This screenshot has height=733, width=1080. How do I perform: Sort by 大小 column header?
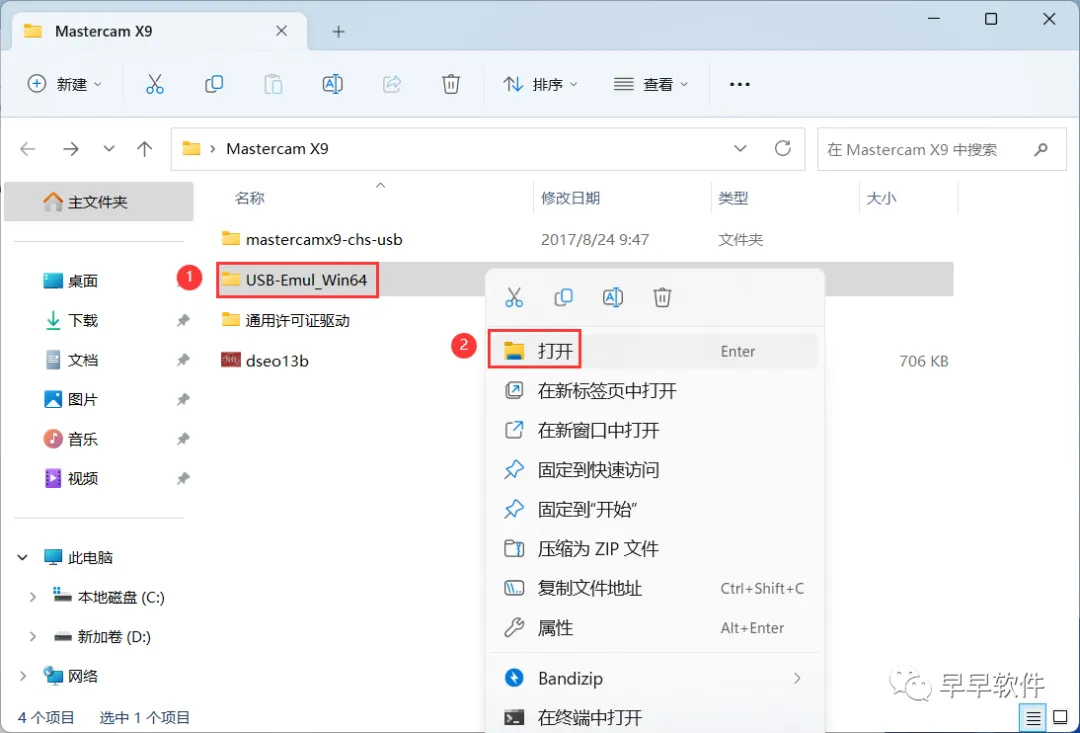pos(881,198)
